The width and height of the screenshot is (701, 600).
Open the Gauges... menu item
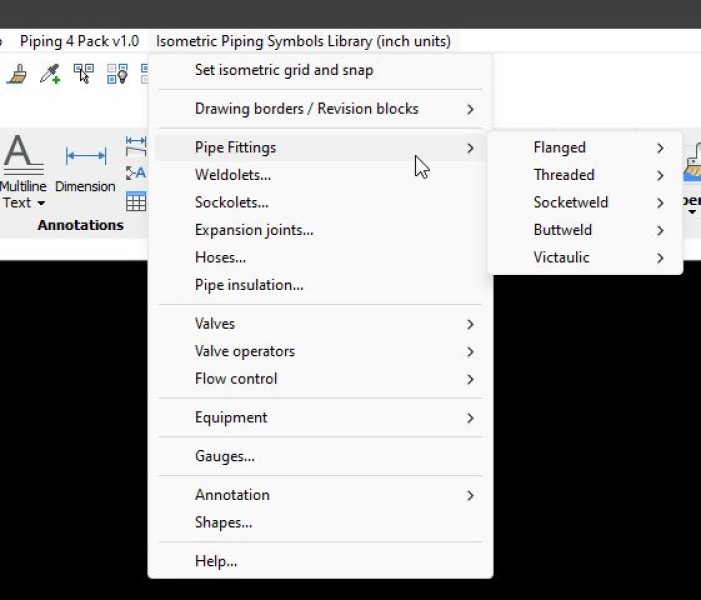320,457
